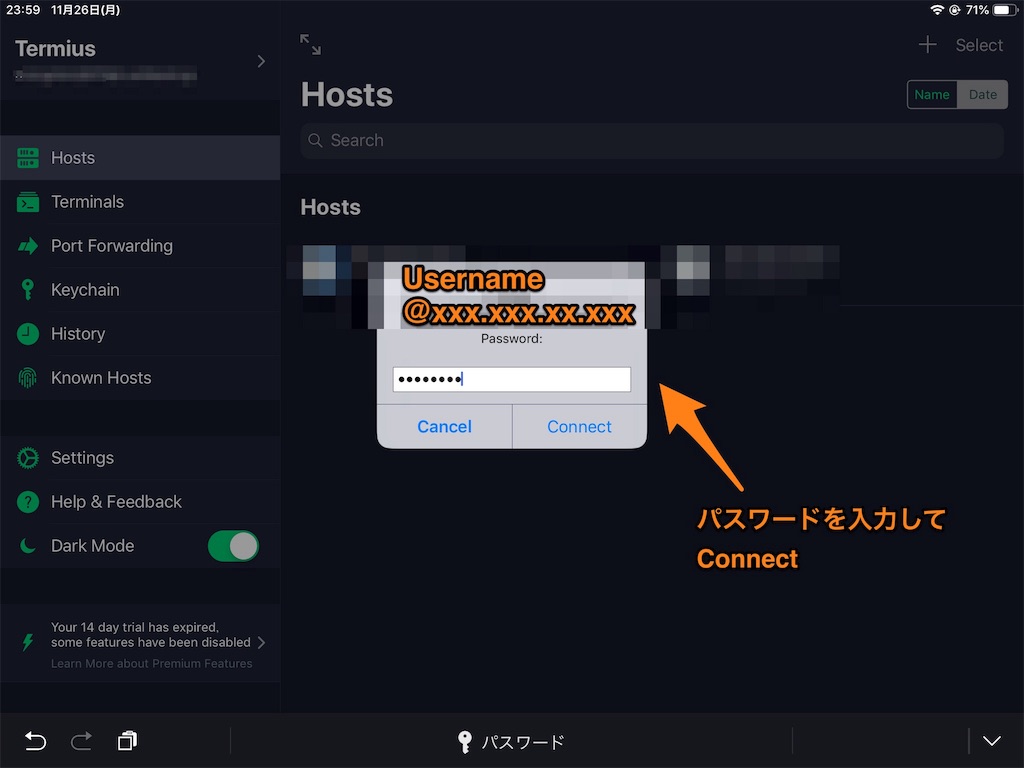Image resolution: width=1024 pixels, height=768 pixels.
Task: Click the Dark Mode label text
Action: point(93,546)
